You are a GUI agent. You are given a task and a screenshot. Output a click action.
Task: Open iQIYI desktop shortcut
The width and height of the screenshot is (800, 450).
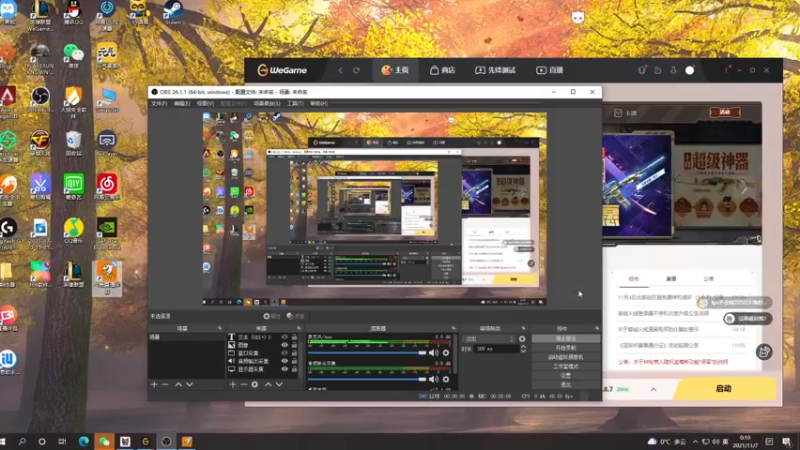tap(73, 187)
